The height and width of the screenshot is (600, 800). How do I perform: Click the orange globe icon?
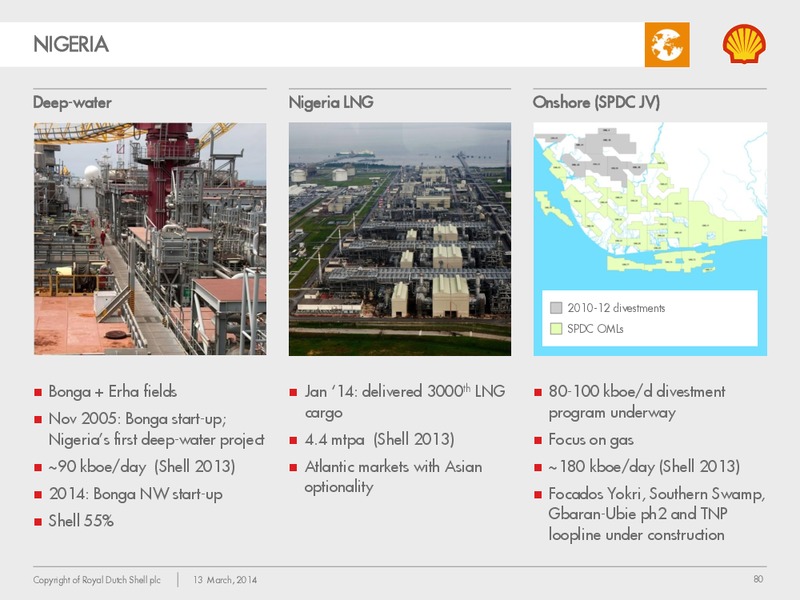pos(667,44)
